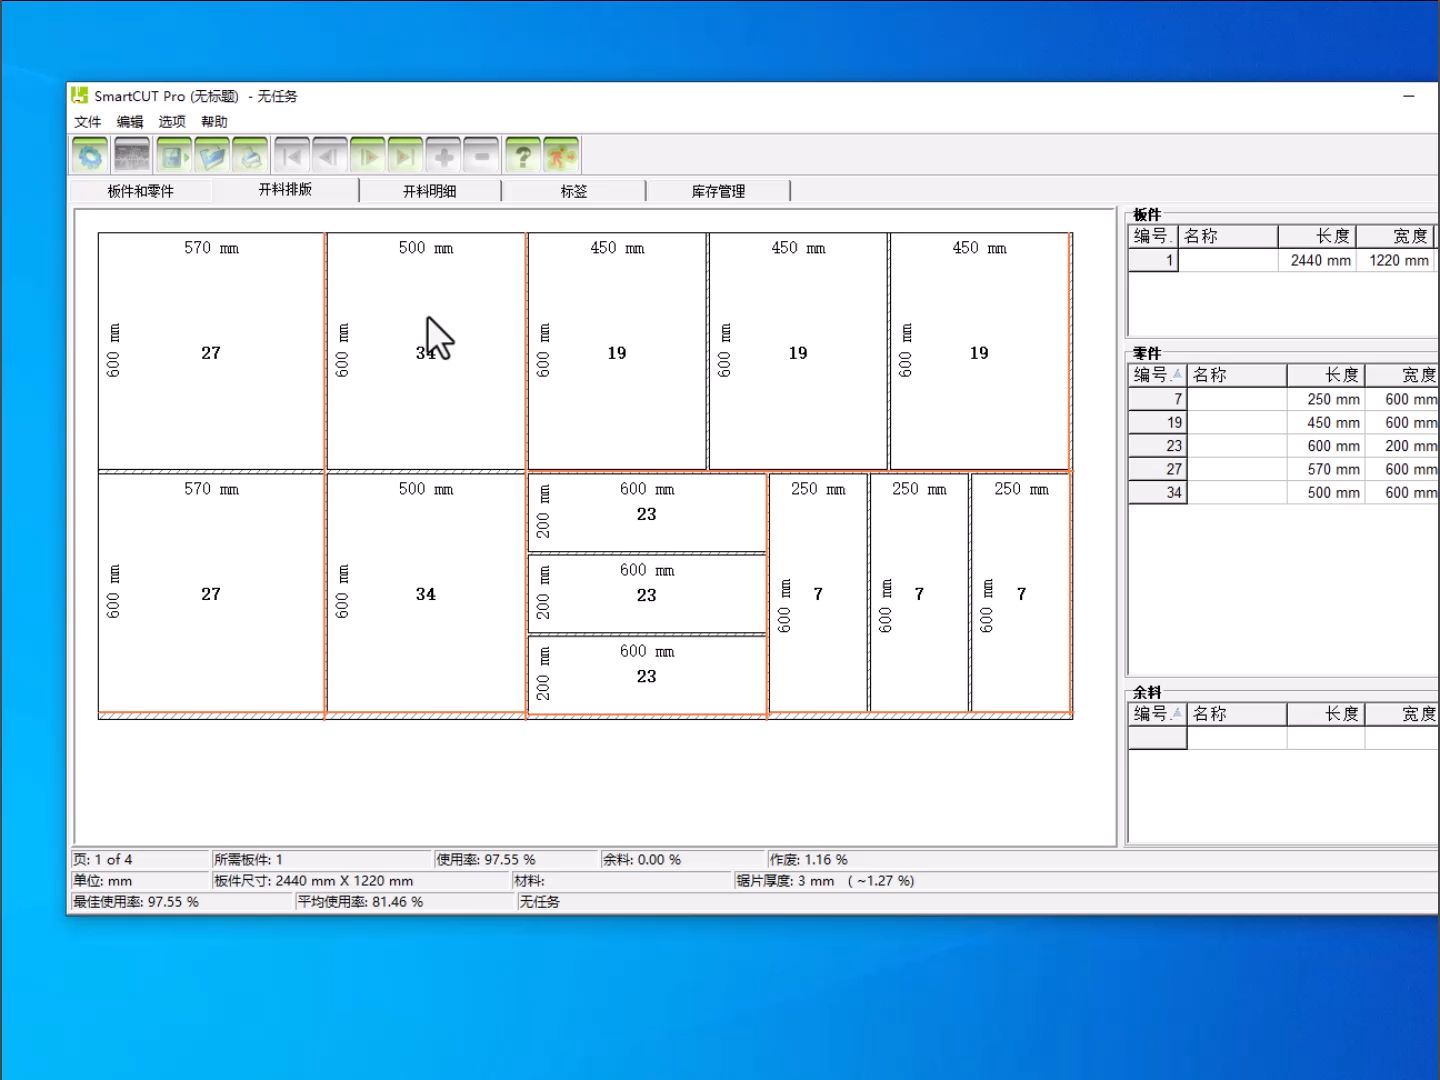The image size is (1440, 1080).
Task: Switch to the 板件和零件 tab
Action: 141,191
